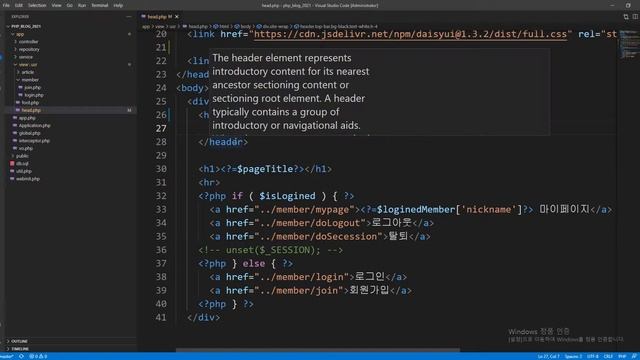Open foot.php in the explorer
This screenshot has width=640, height=360.
tap(30, 103)
